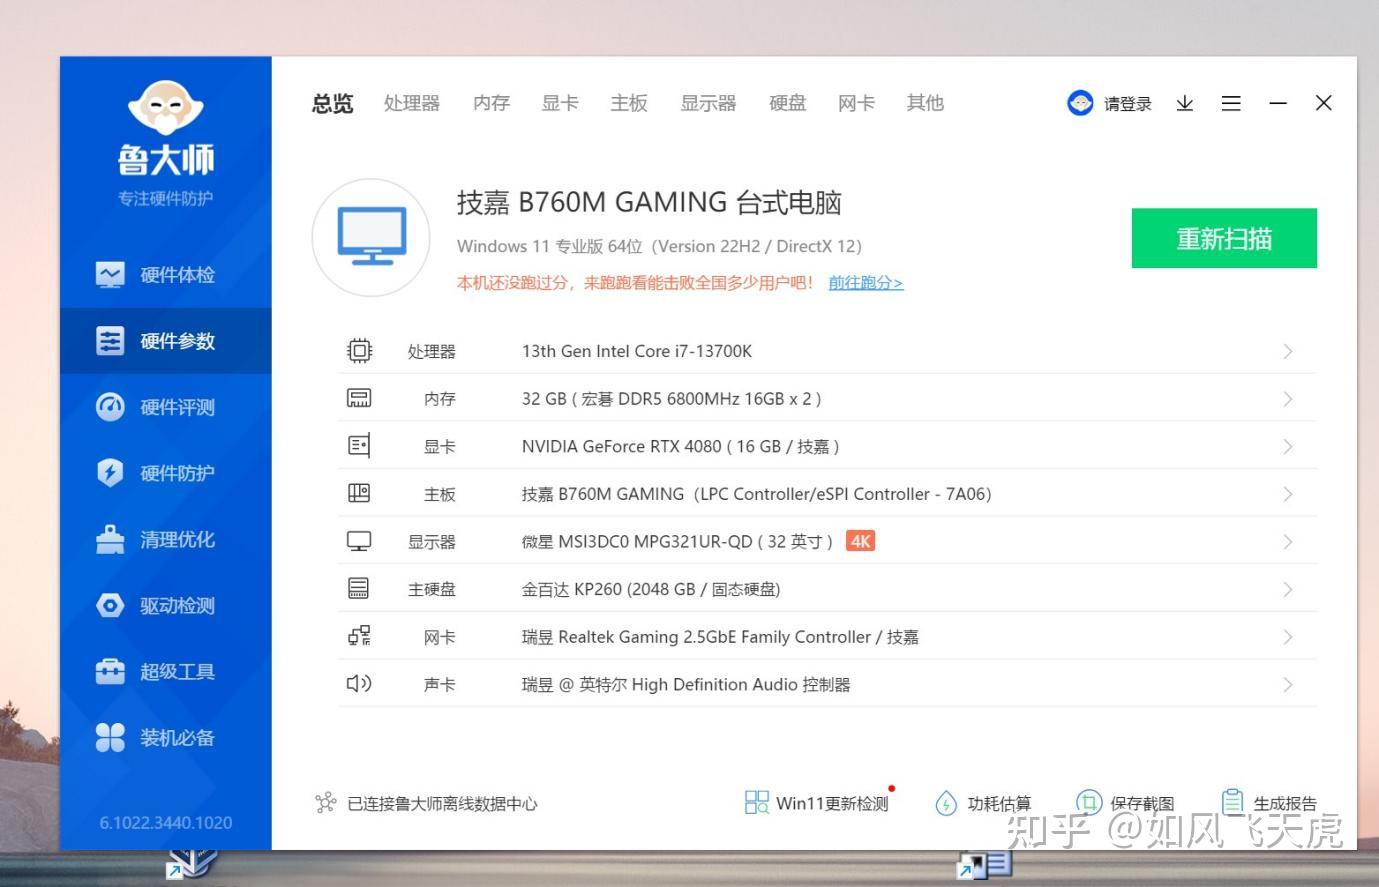This screenshot has width=1379, height=887.
Task: Expand the 网卡 row chevron
Action: (x=1288, y=637)
